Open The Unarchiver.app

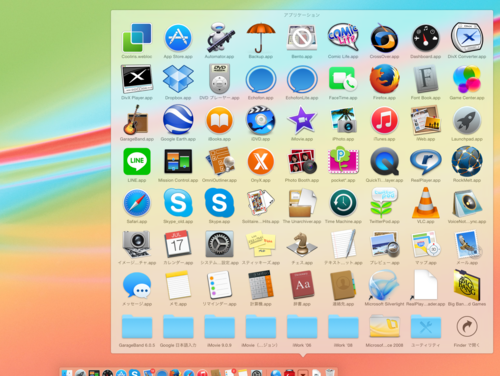pos(302,203)
